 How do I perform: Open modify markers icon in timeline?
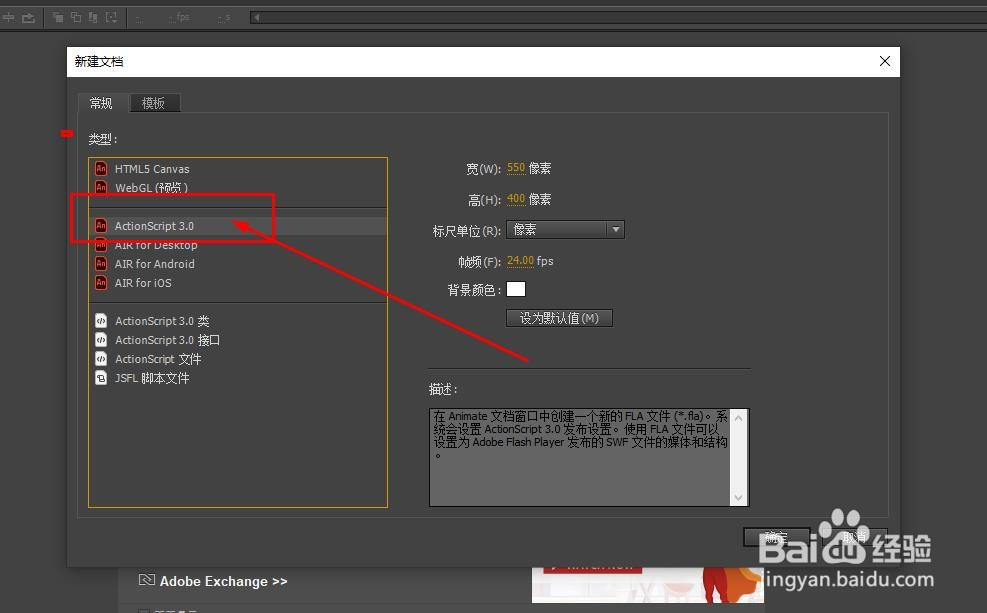(111, 18)
